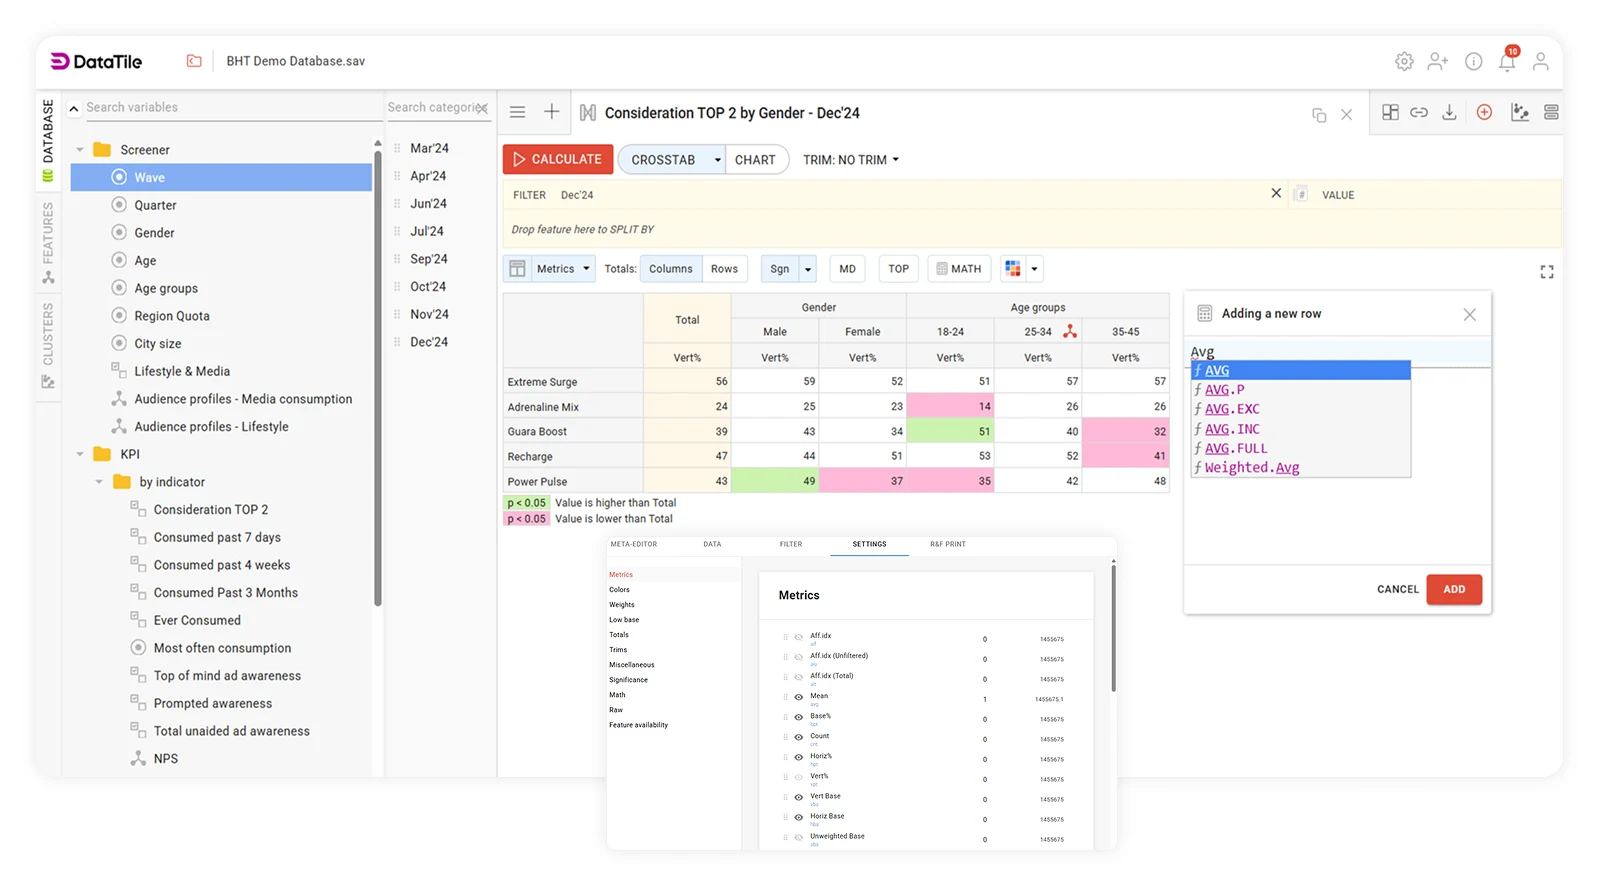1600x894 pixels.
Task: Click the fullscreen expand icon
Action: tap(1547, 272)
